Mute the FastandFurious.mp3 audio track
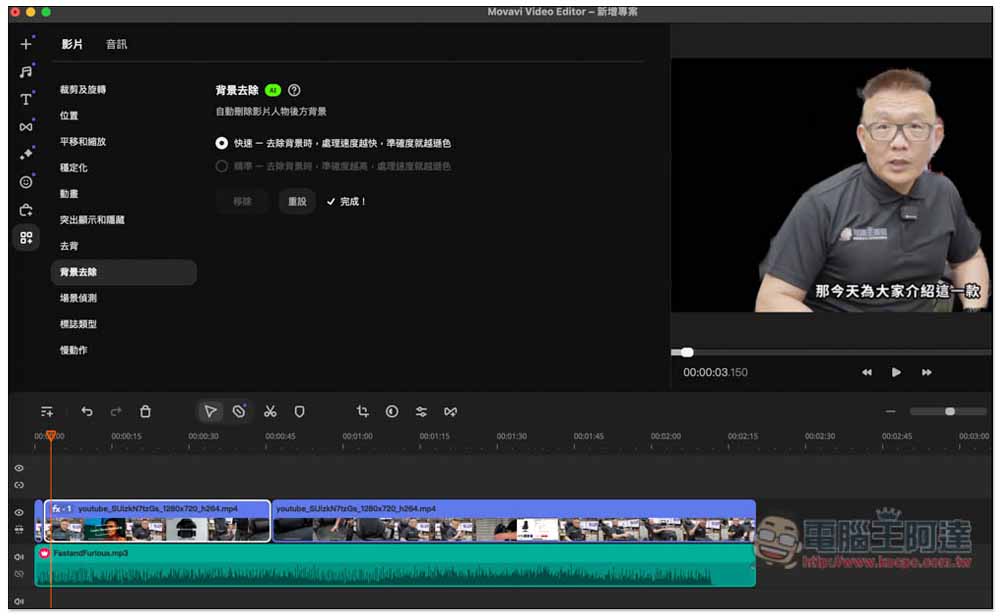The image size is (1000, 616). pos(19,557)
